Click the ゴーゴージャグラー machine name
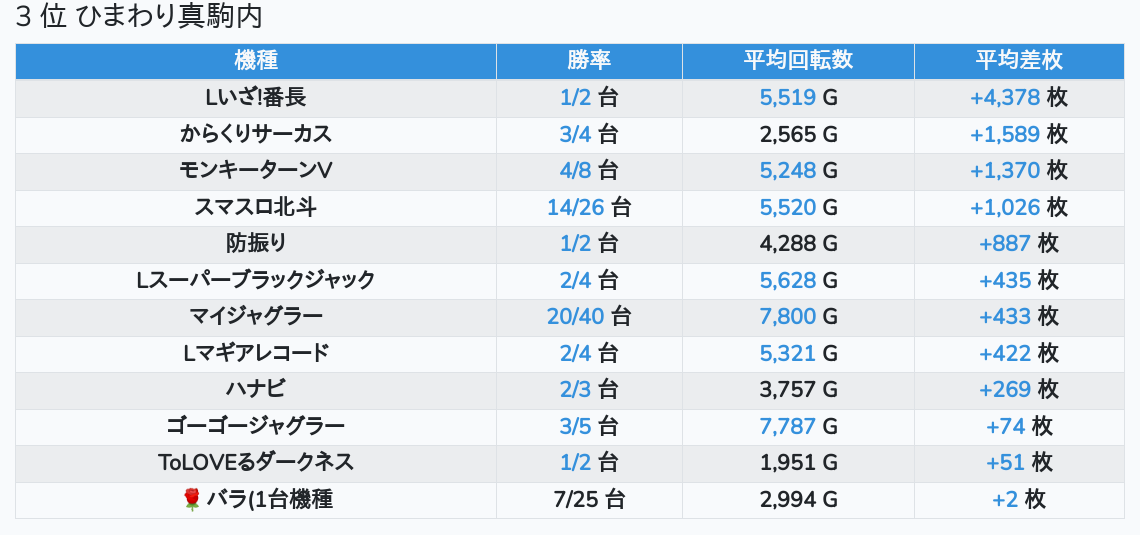Screen dimensions: 1140x535 [x=256, y=427]
